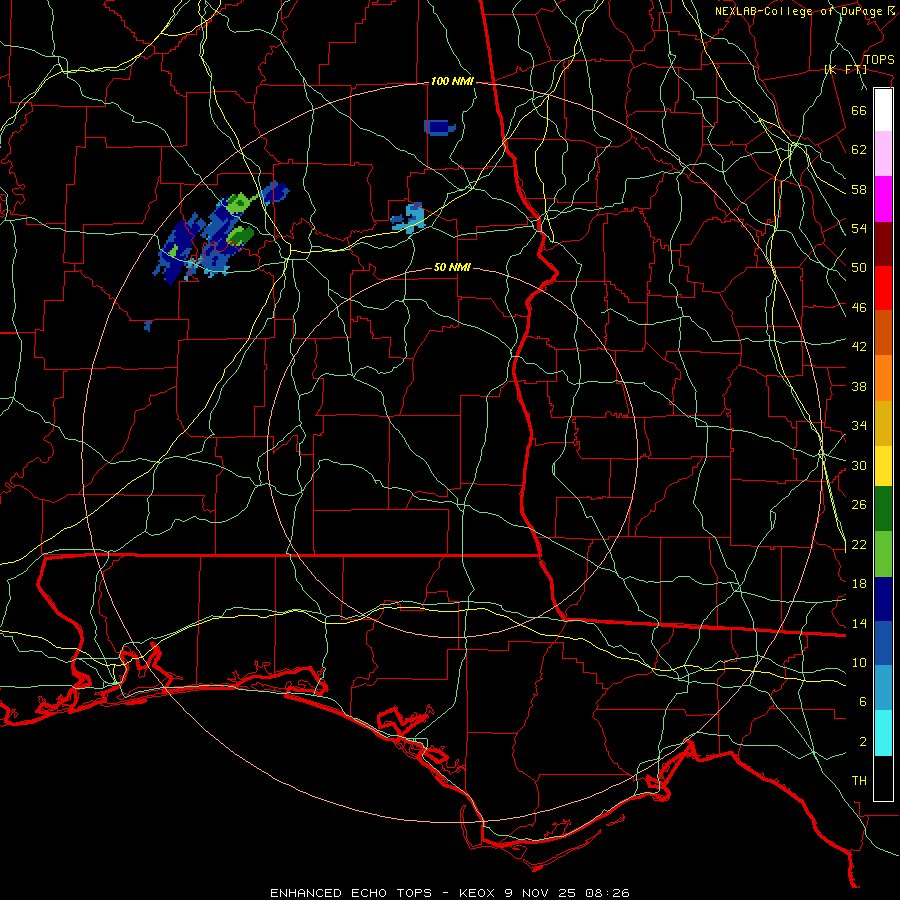Click the 2 legend value
Image resolution: width=900 pixels, height=900 pixels.
[x=863, y=742]
